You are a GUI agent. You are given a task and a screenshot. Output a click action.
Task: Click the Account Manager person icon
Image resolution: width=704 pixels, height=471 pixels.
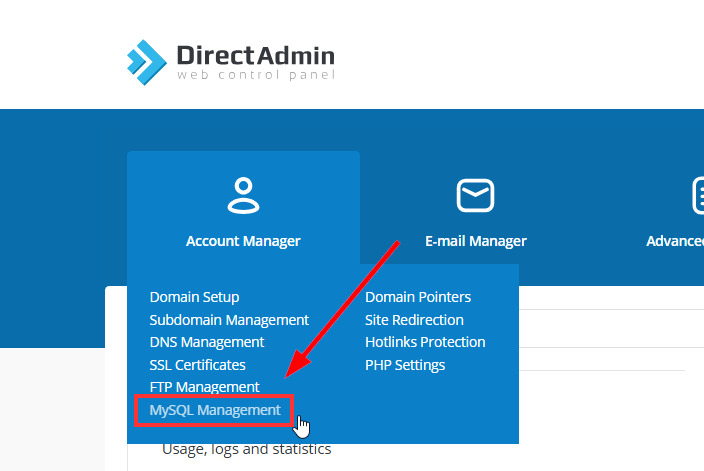pos(243,195)
